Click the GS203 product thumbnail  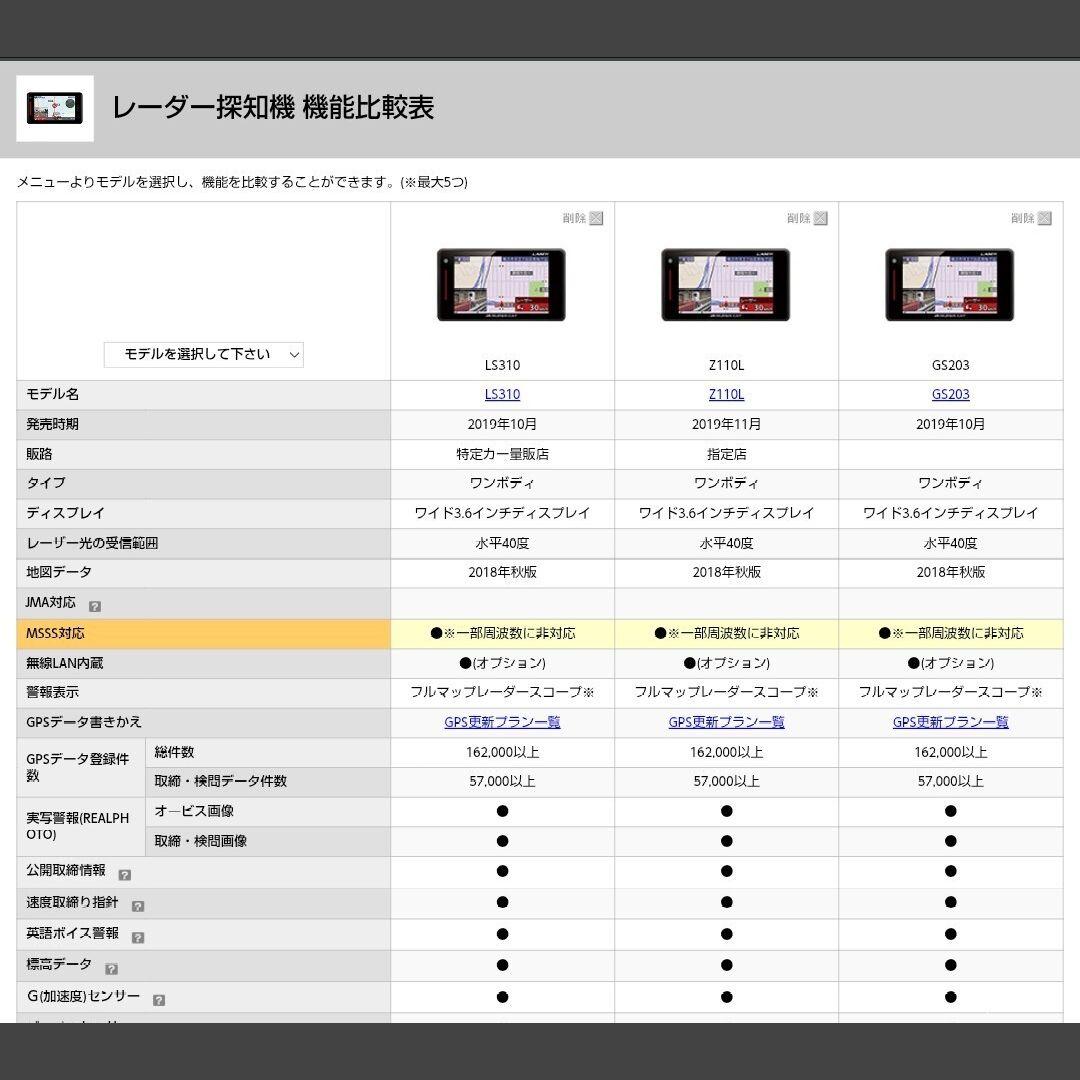click(950, 283)
